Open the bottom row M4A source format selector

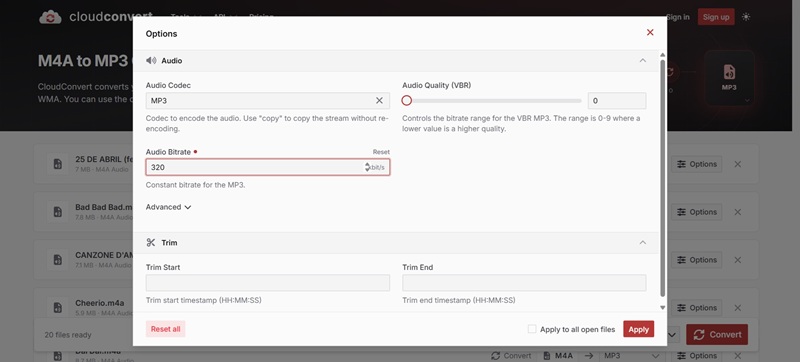(x=559, y=356)
